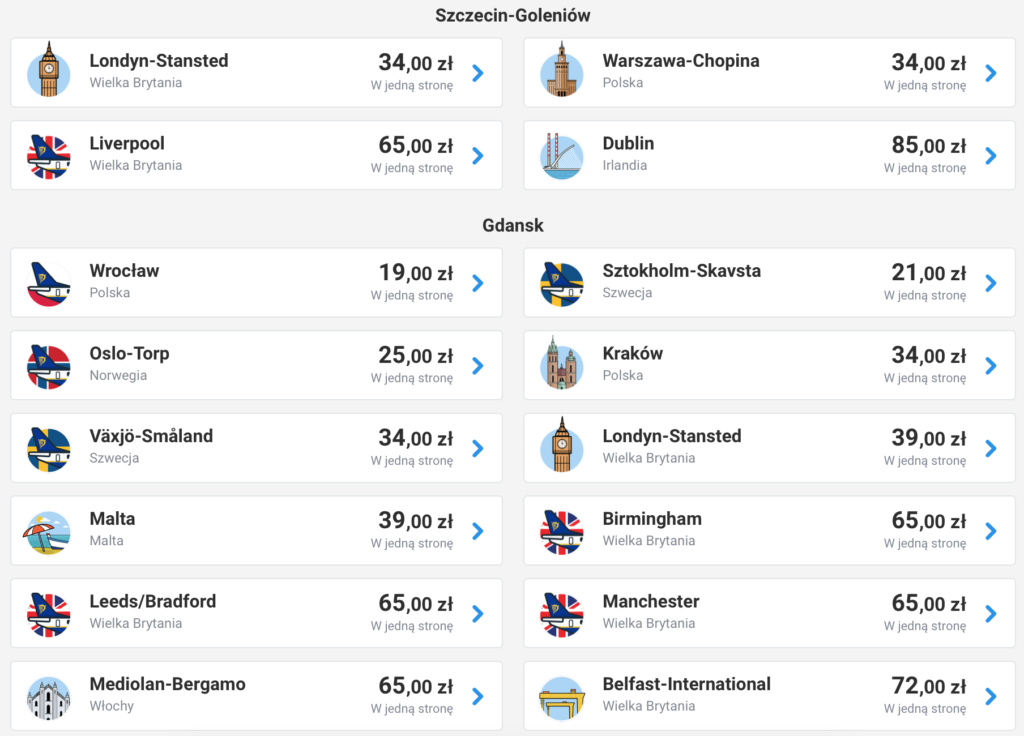Expand the Wrocław fare with the arrow
This screenshot has height=736, width=1024.
[x=477, y=283]
